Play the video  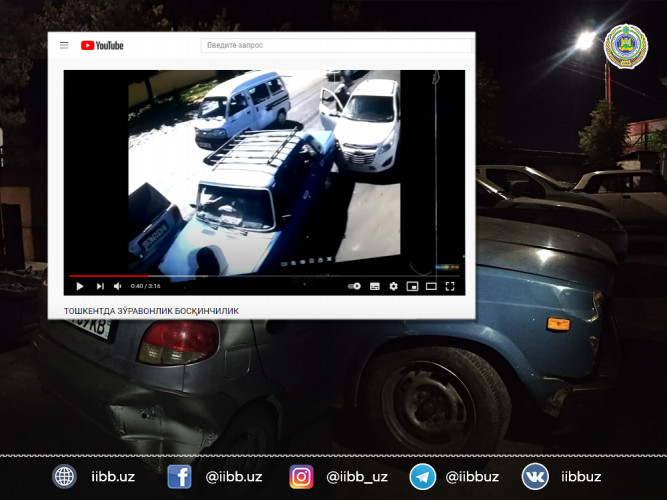80,286
